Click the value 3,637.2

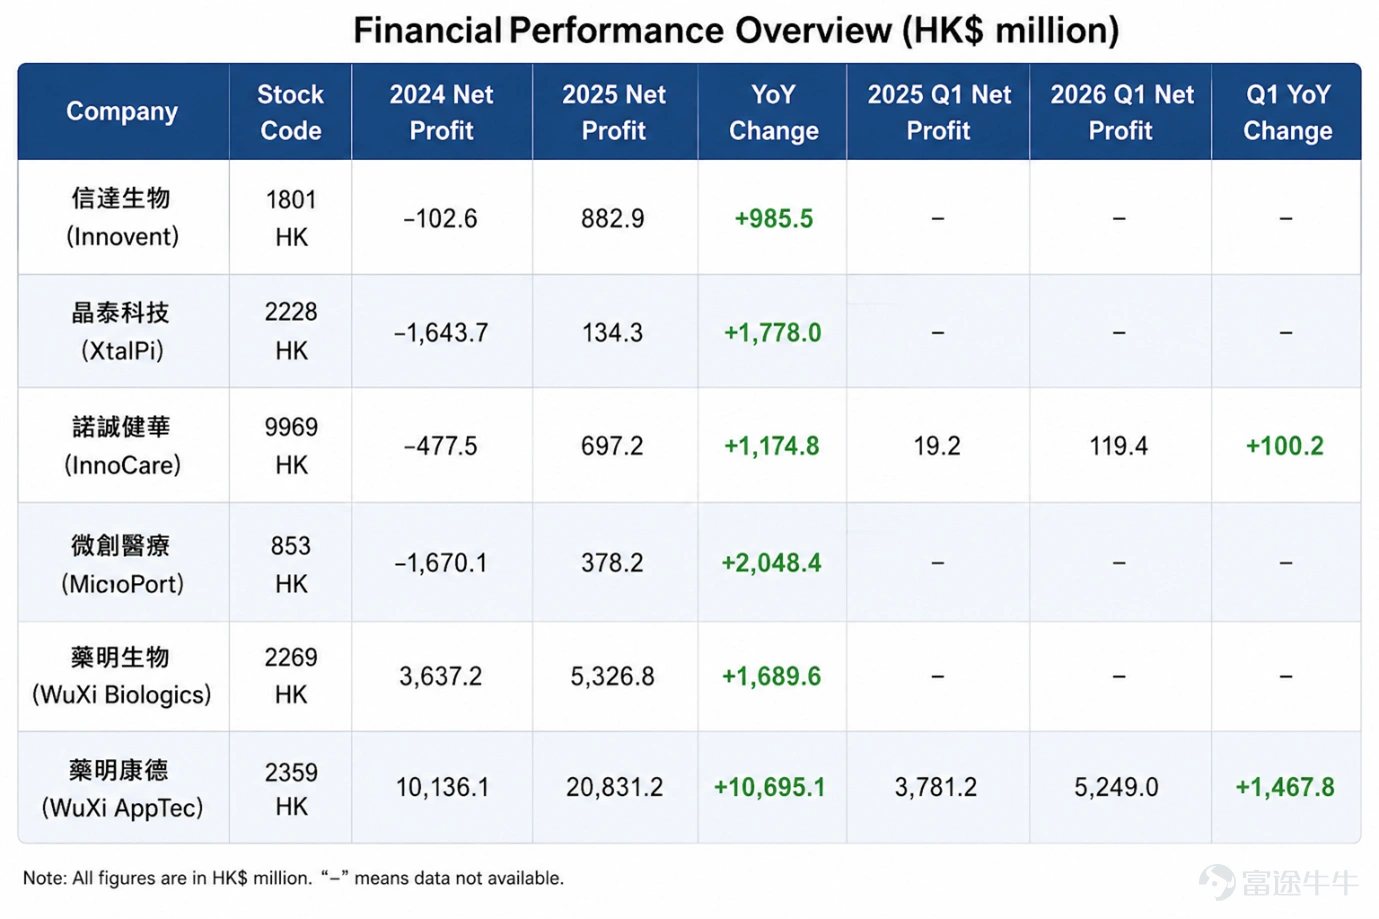click(x=440, y=676)
